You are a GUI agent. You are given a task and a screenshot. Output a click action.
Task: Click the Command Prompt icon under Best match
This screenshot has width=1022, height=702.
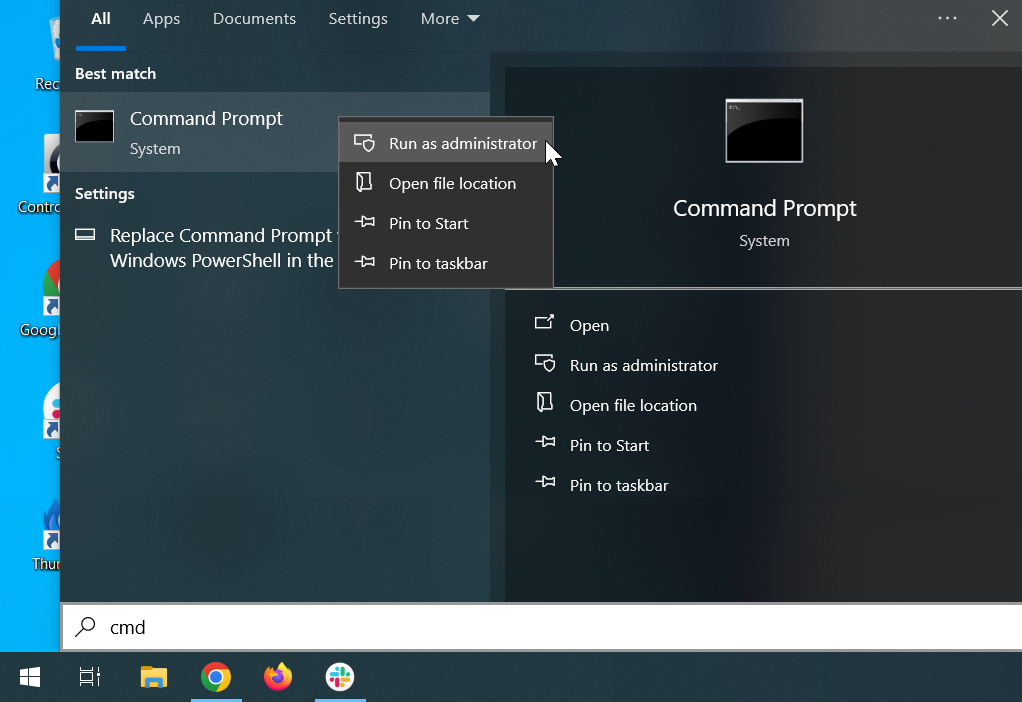(x=94, y=125)
